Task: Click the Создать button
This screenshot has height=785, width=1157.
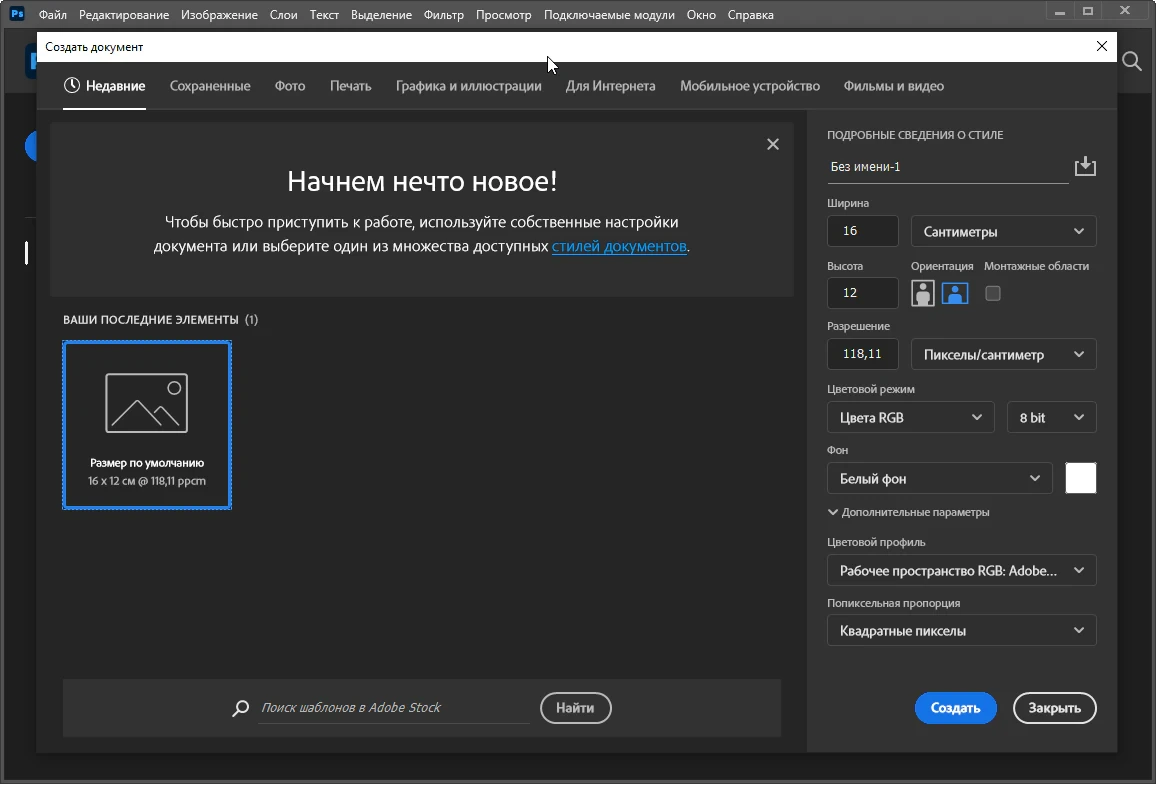Action: coord(956,708)
